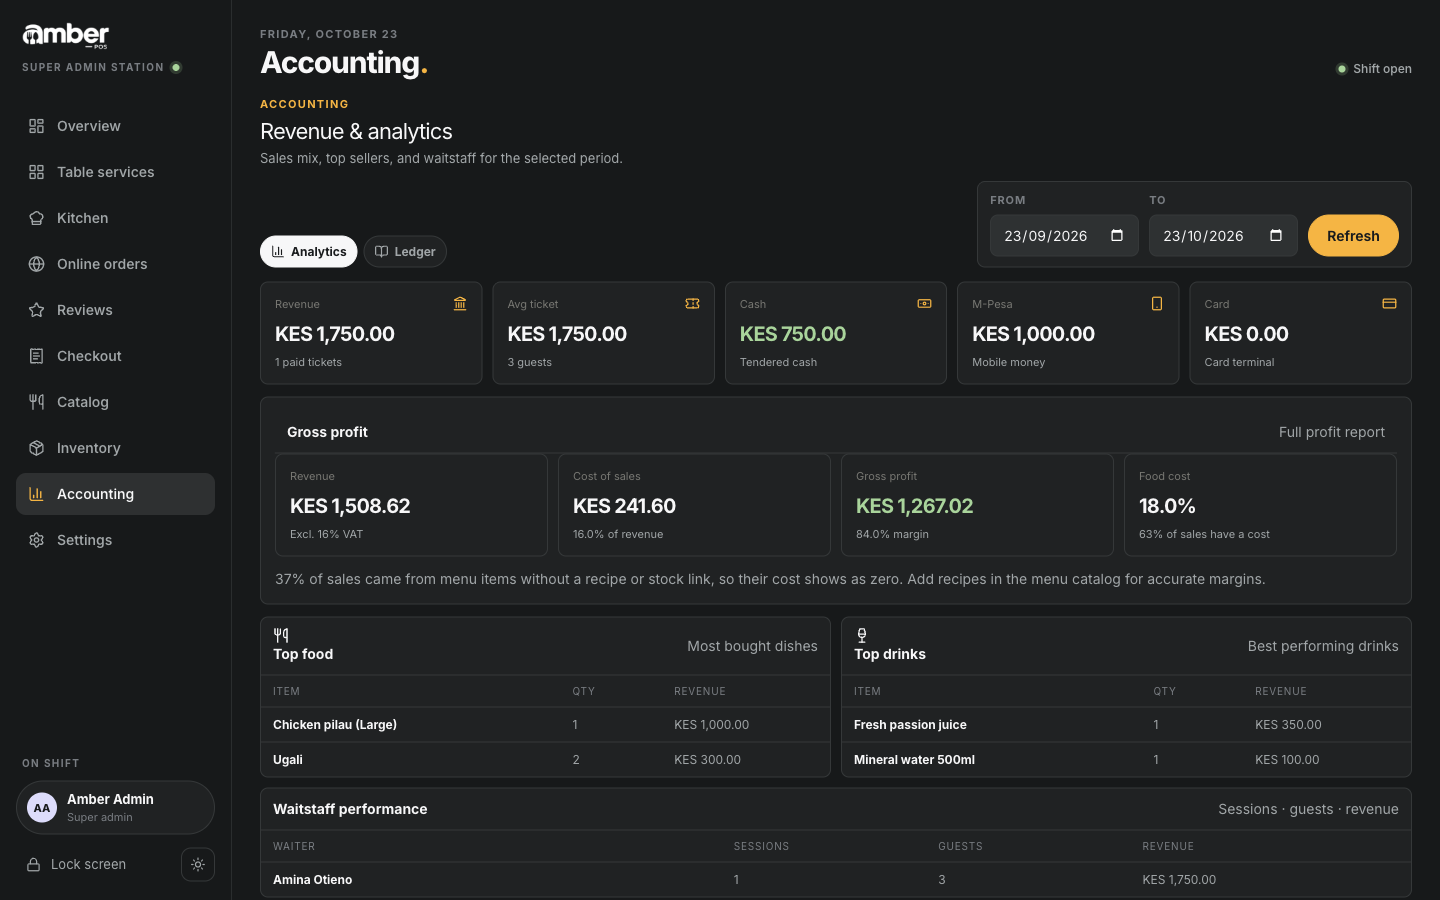The image size is (1440, 900).
Task: Open Settings from the sidebar
Action: 115,540
